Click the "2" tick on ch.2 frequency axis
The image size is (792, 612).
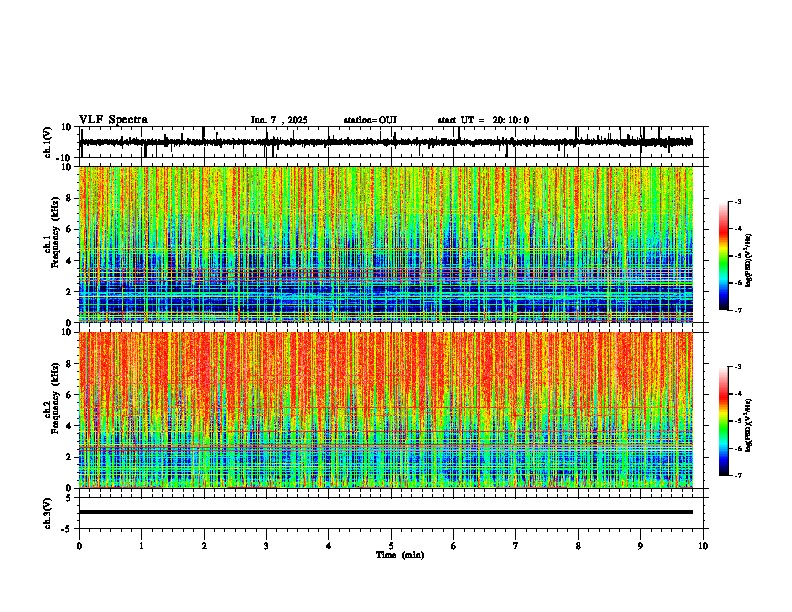click(70, 457)
